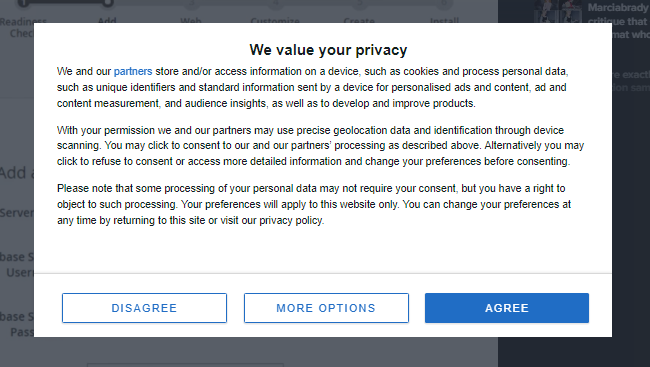Click the dimmed 'Add a' page heading

[x=17, y=173]
